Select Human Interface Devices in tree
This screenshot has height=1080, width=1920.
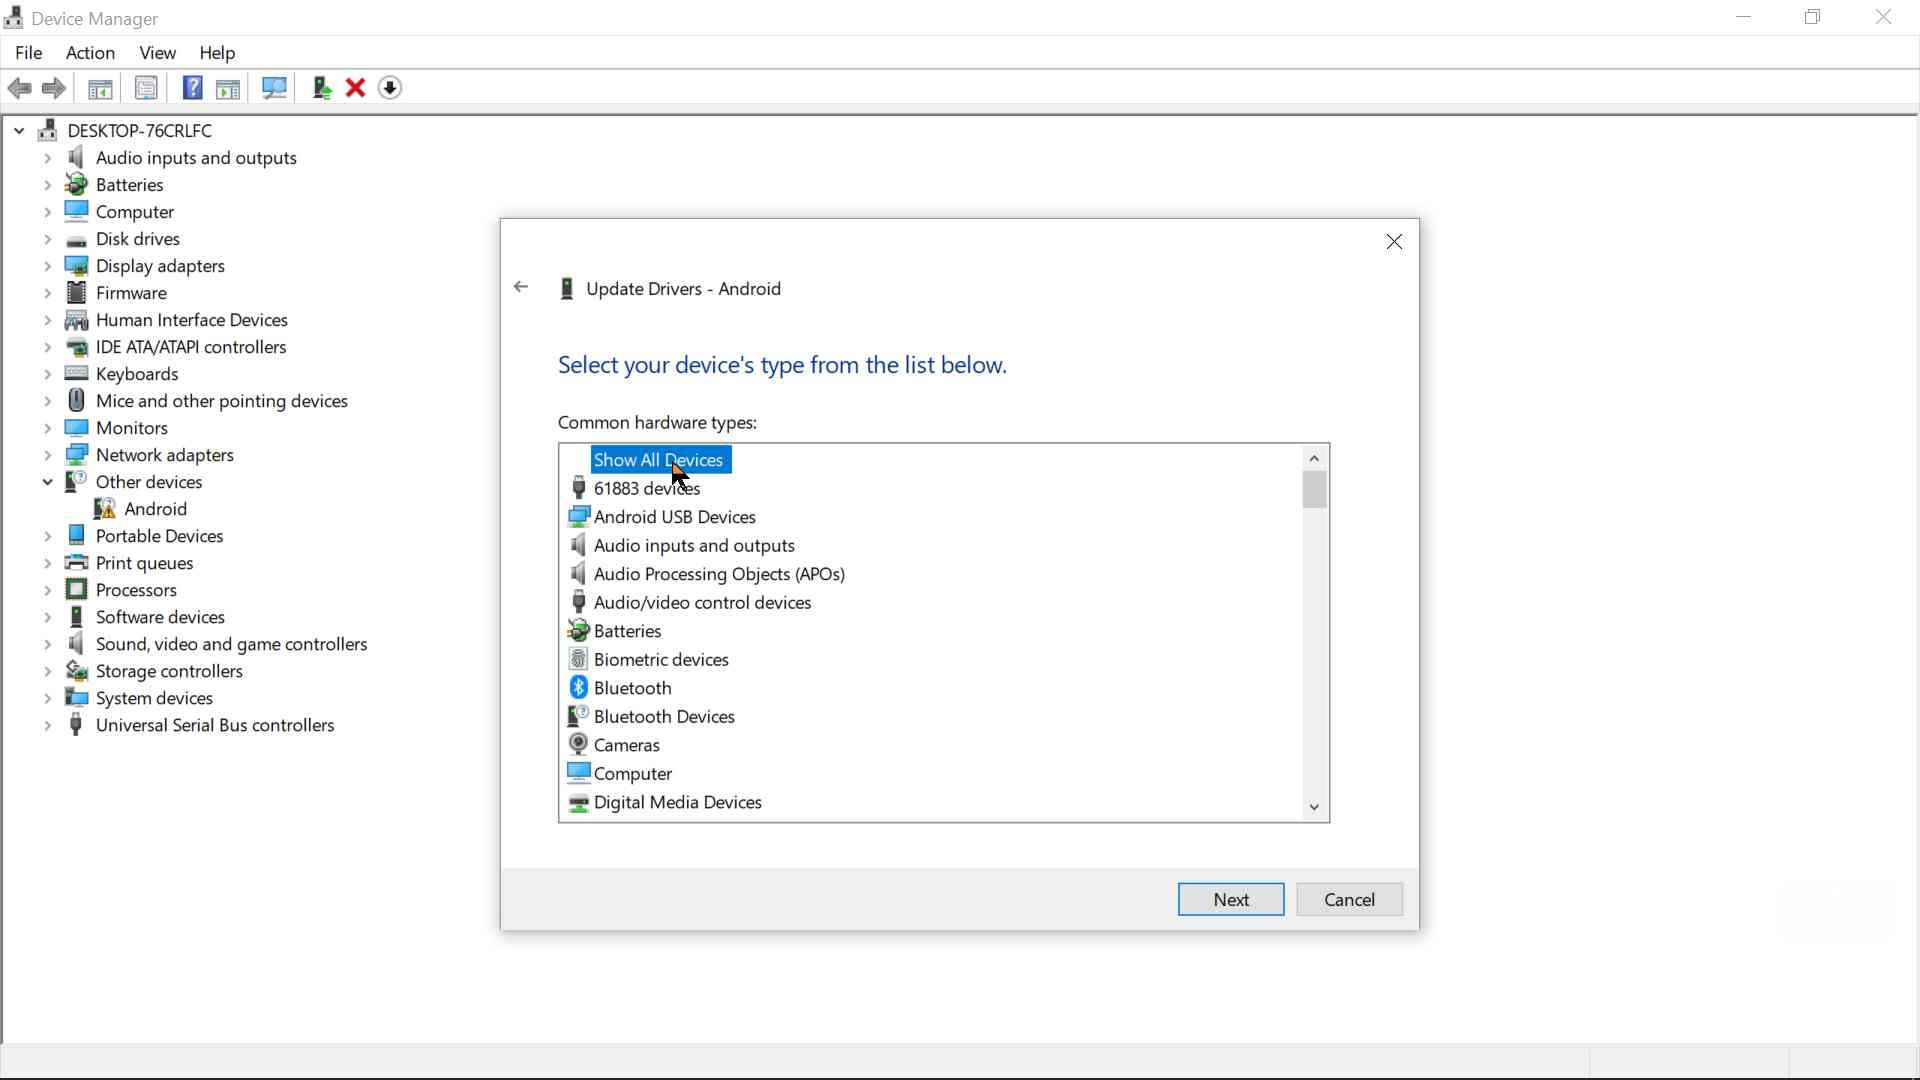coord(191,320)
